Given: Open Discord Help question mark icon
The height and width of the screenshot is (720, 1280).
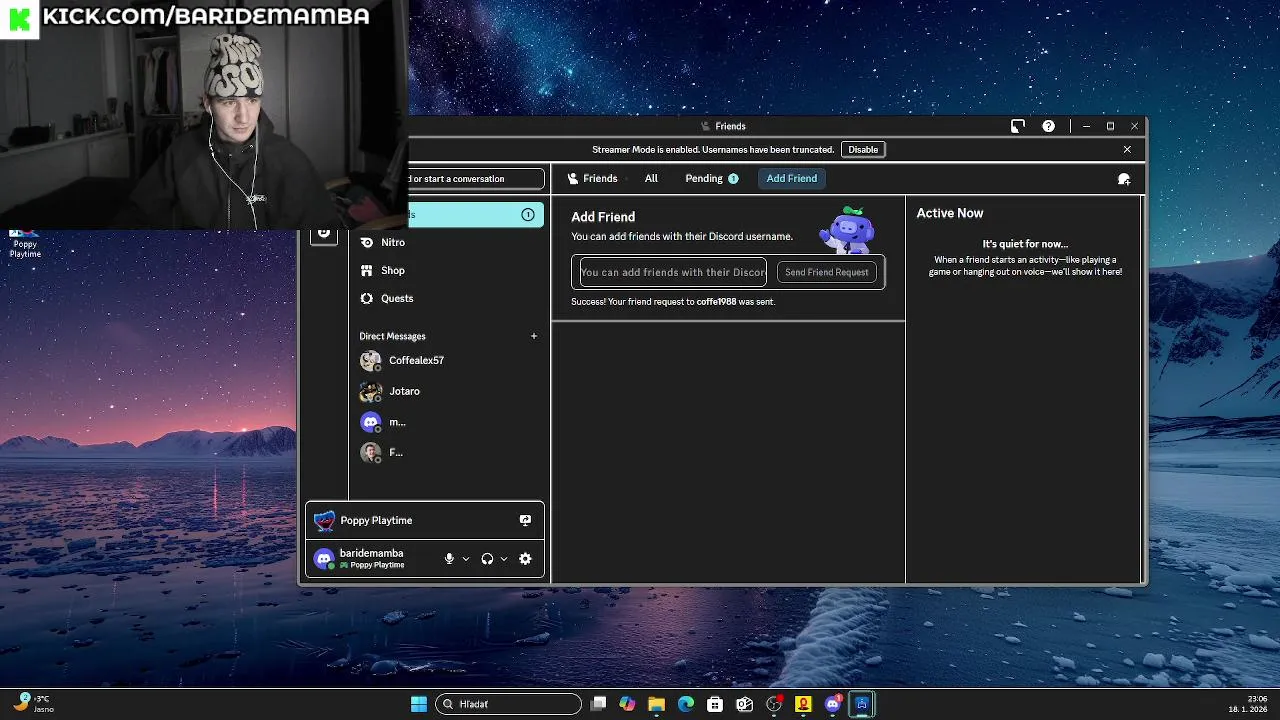Looking at the screenshot, I should [1048, 126].
